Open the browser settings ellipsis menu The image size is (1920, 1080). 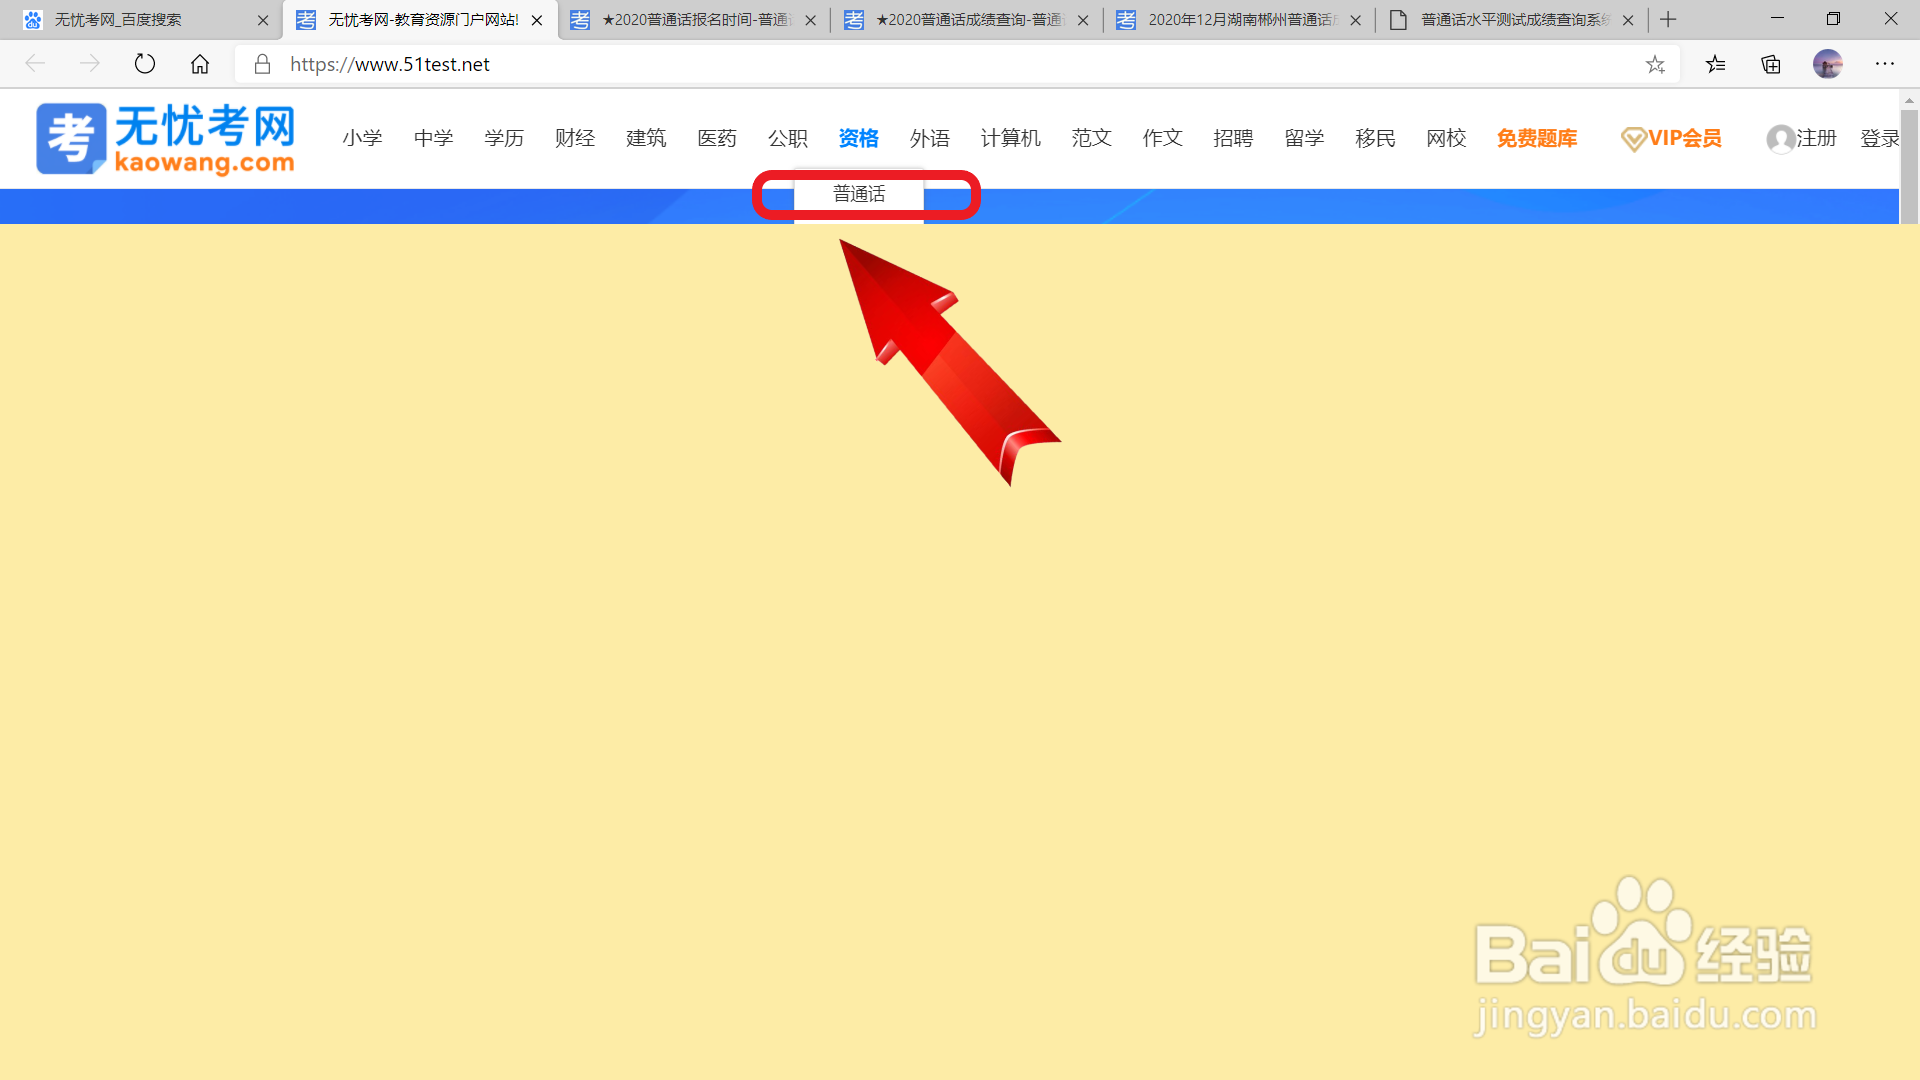pyautogui.click(x=1884, y=64)
